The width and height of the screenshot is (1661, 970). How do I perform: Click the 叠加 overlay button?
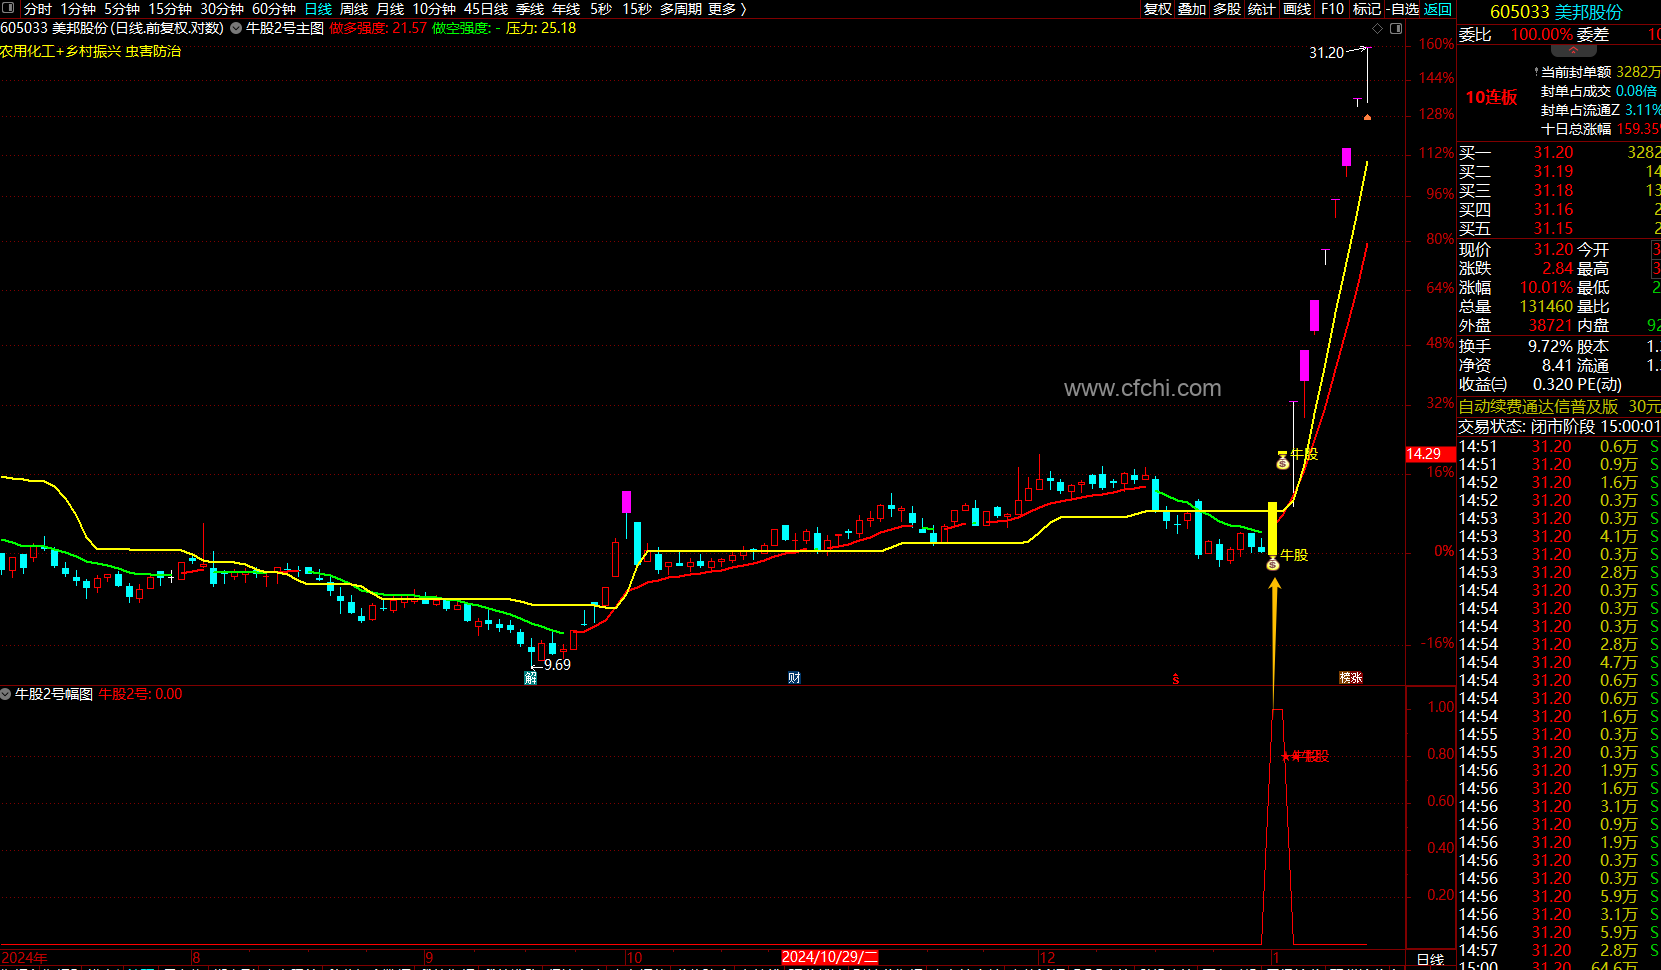tap(1192, 9)
